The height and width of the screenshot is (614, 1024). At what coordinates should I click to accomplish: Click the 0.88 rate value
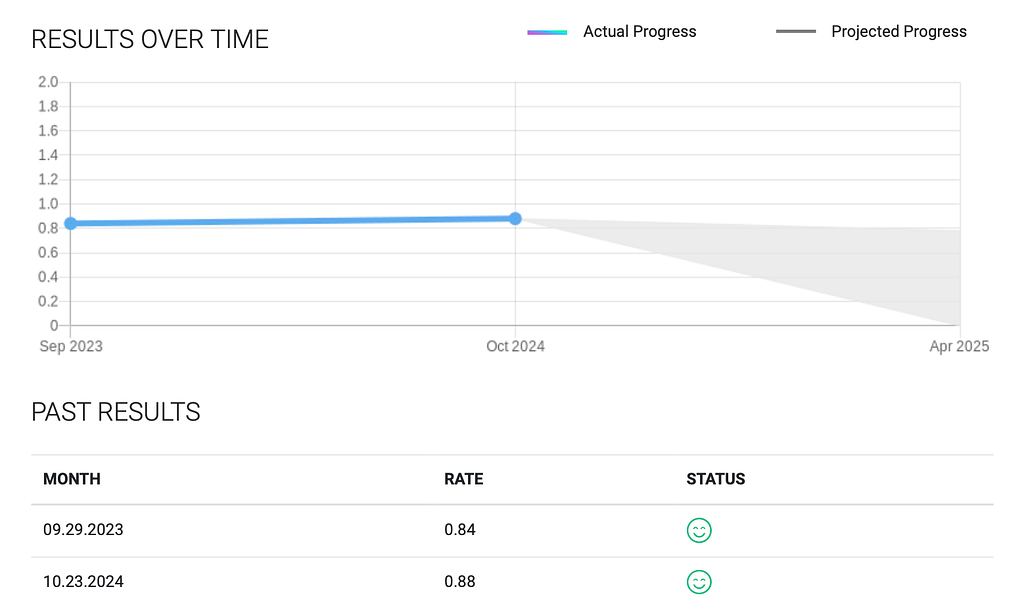(460, 581)
